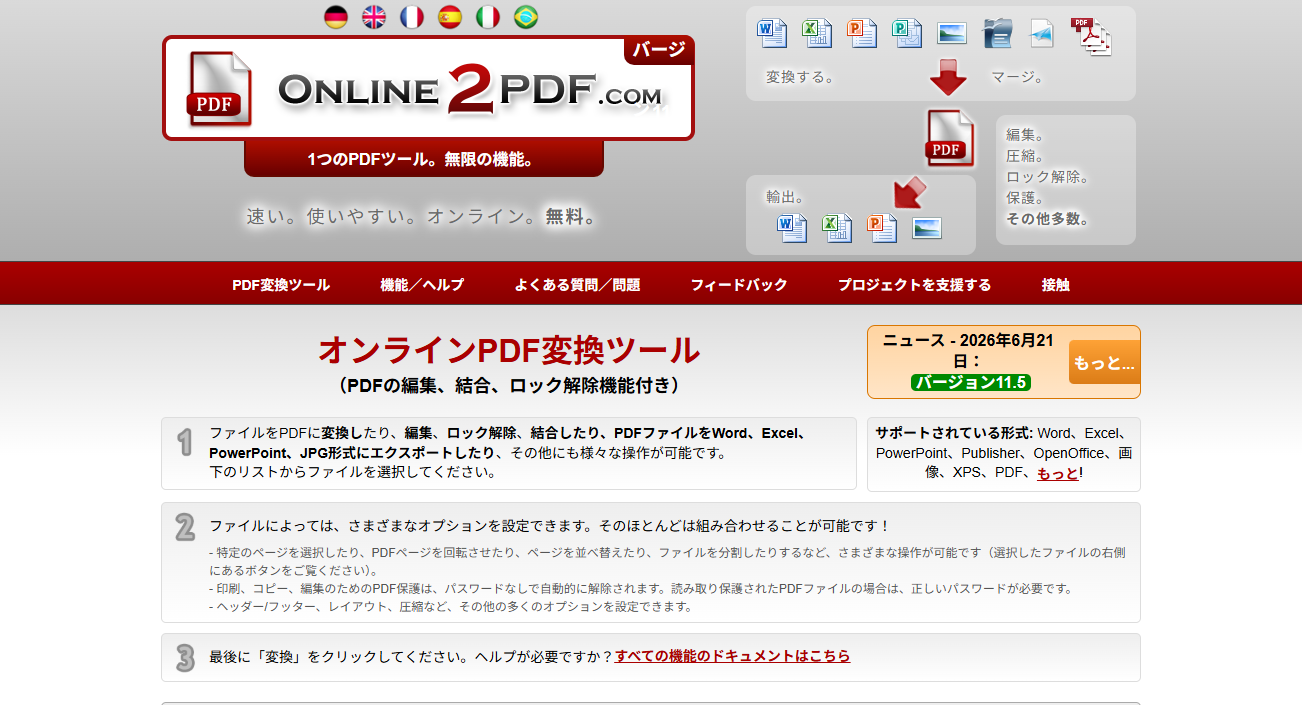Open the フィードバック menu item
This screenshot has height=705, width=1302.
coord(739,285)
